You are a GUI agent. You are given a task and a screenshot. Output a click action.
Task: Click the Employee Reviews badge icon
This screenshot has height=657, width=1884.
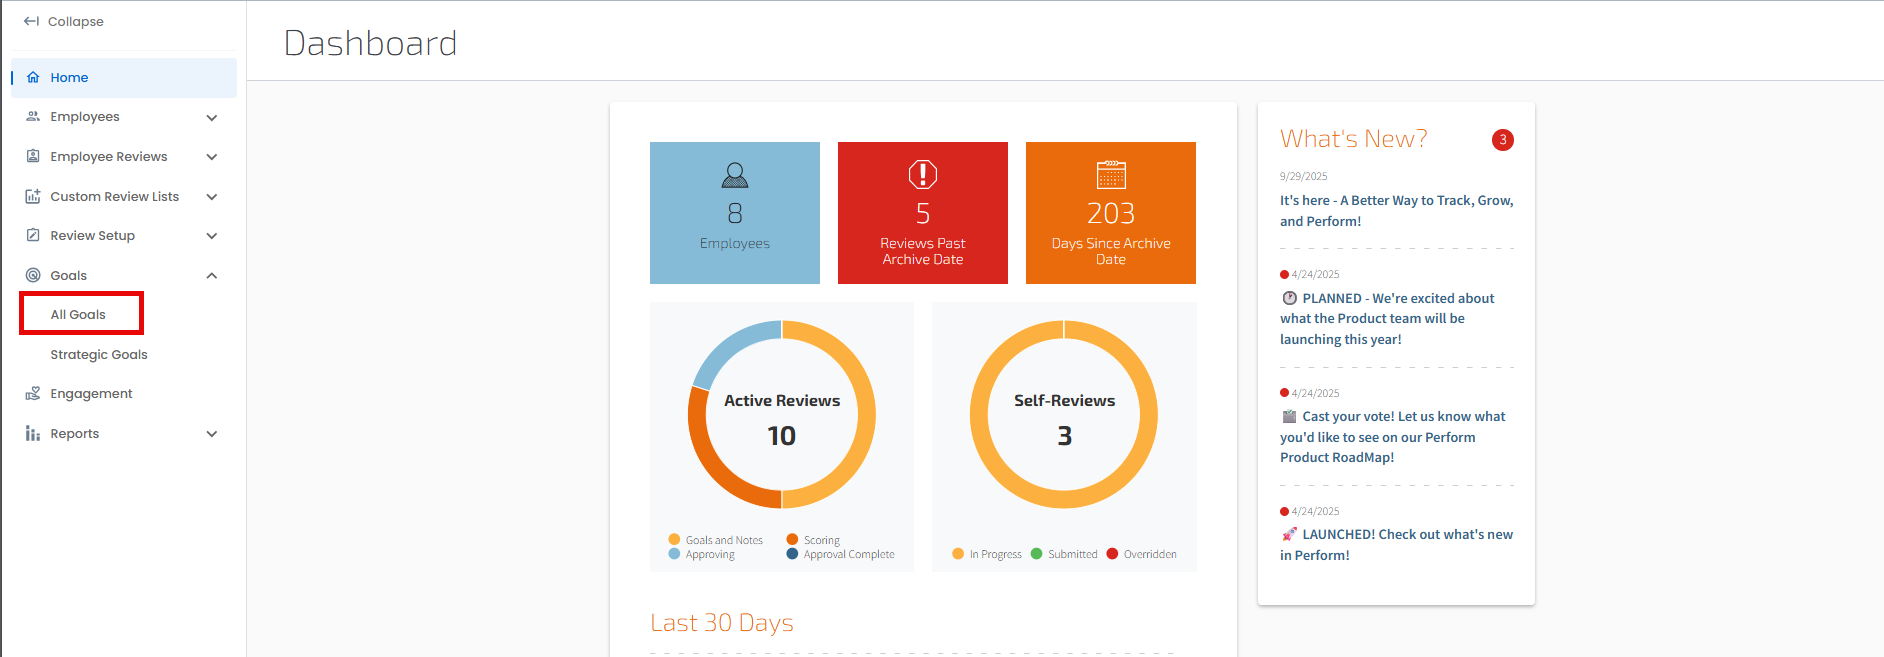click(x=33, y=156)
